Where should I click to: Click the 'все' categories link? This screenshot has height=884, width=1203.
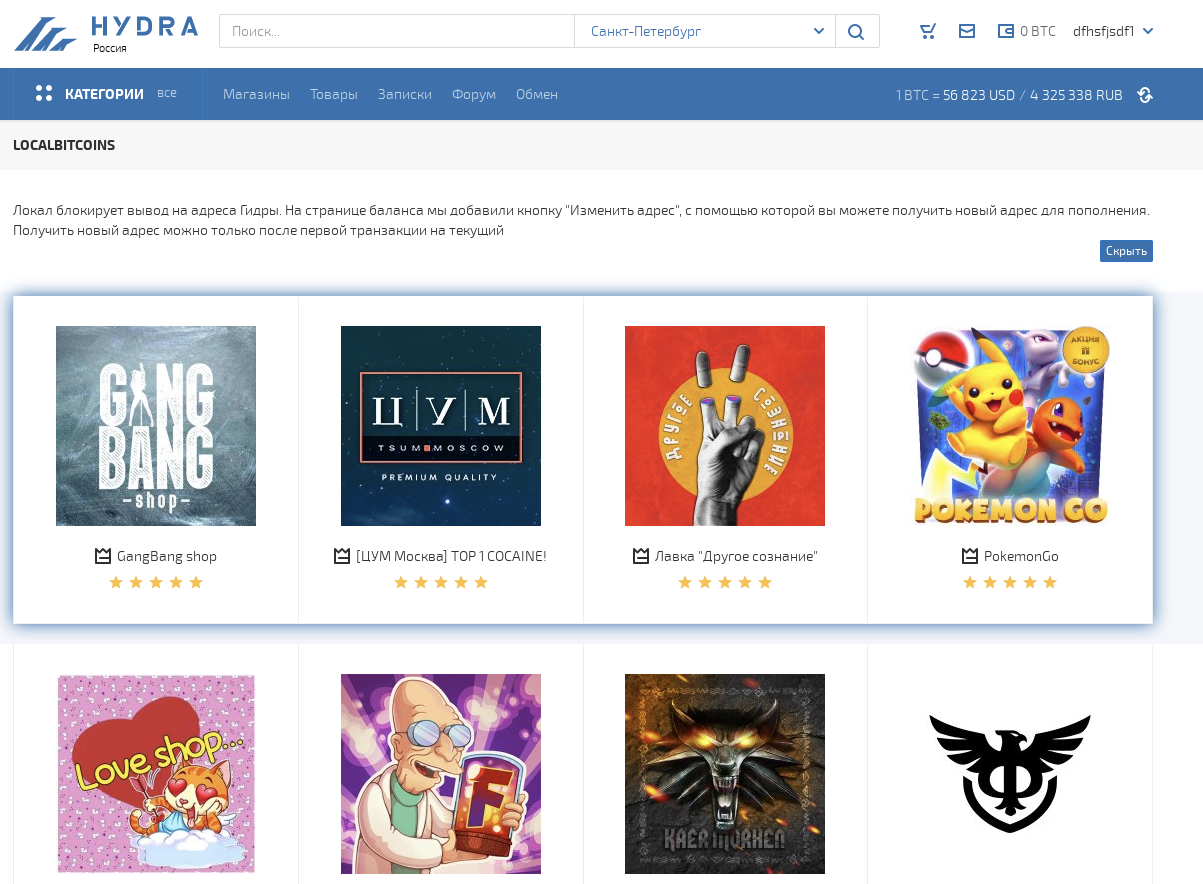[x=166, y=93]
